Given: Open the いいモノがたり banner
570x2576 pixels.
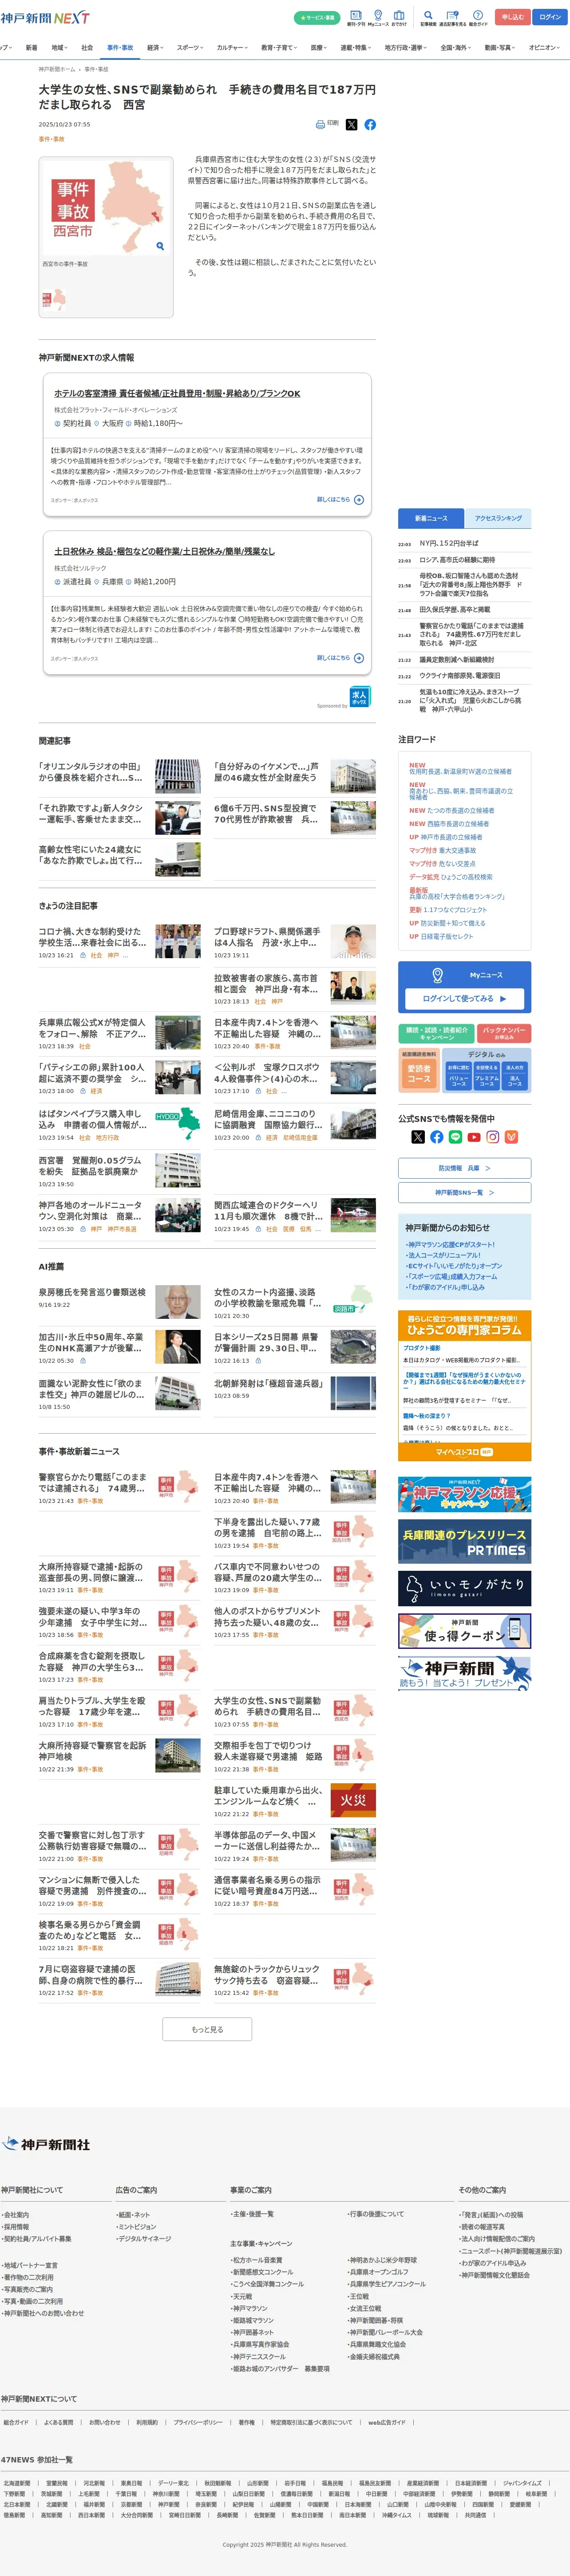Looking at the screenshot, I should click(464, 1587).
